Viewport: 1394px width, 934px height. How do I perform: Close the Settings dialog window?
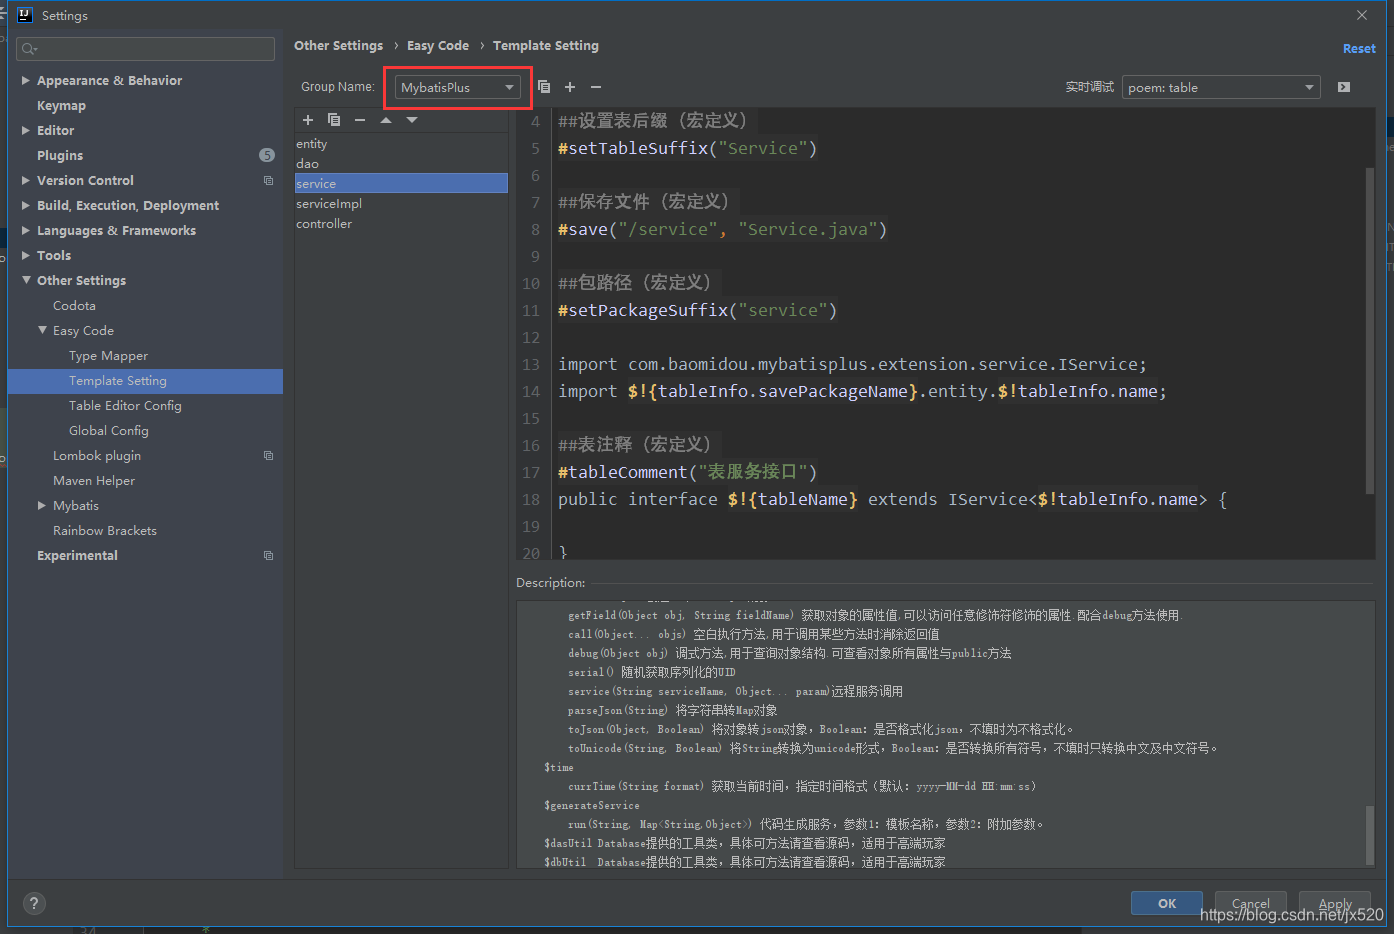(1362, 15)
